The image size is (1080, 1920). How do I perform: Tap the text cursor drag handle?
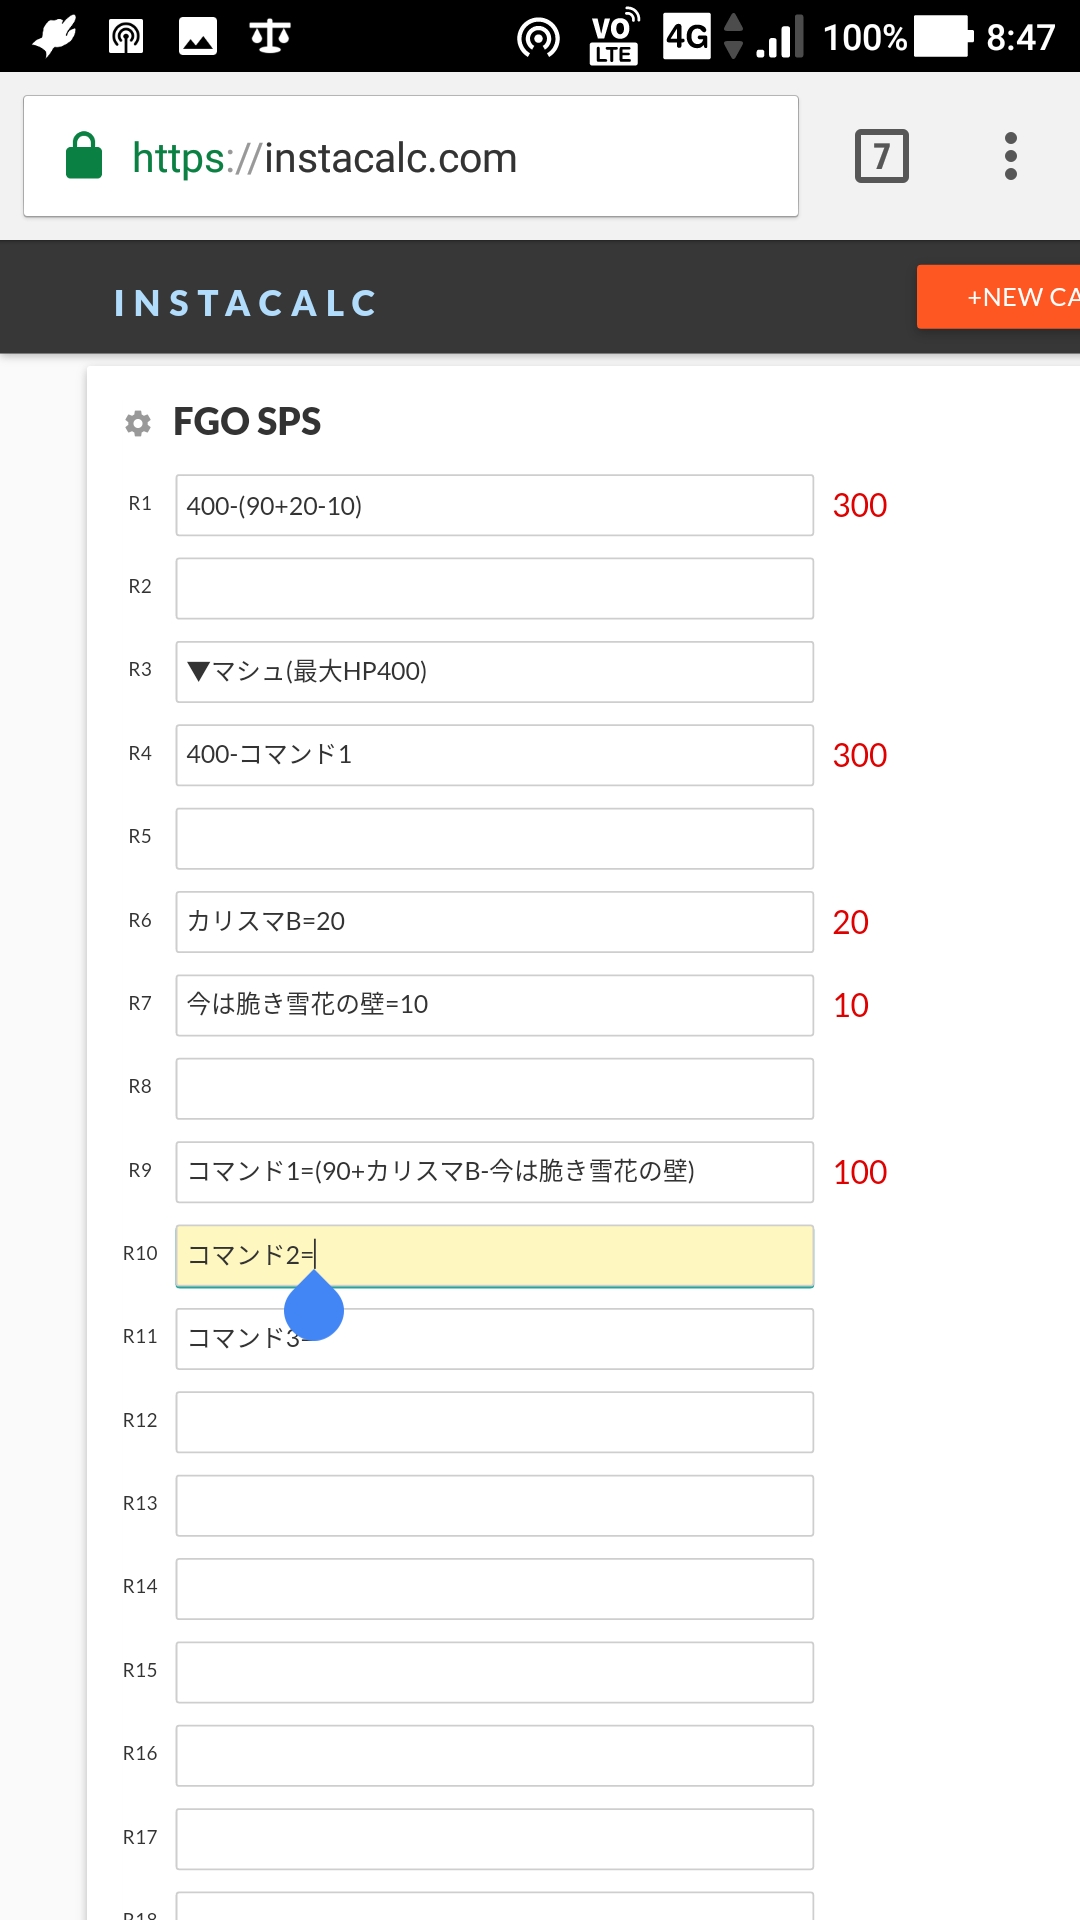(x=314, y=1308)
